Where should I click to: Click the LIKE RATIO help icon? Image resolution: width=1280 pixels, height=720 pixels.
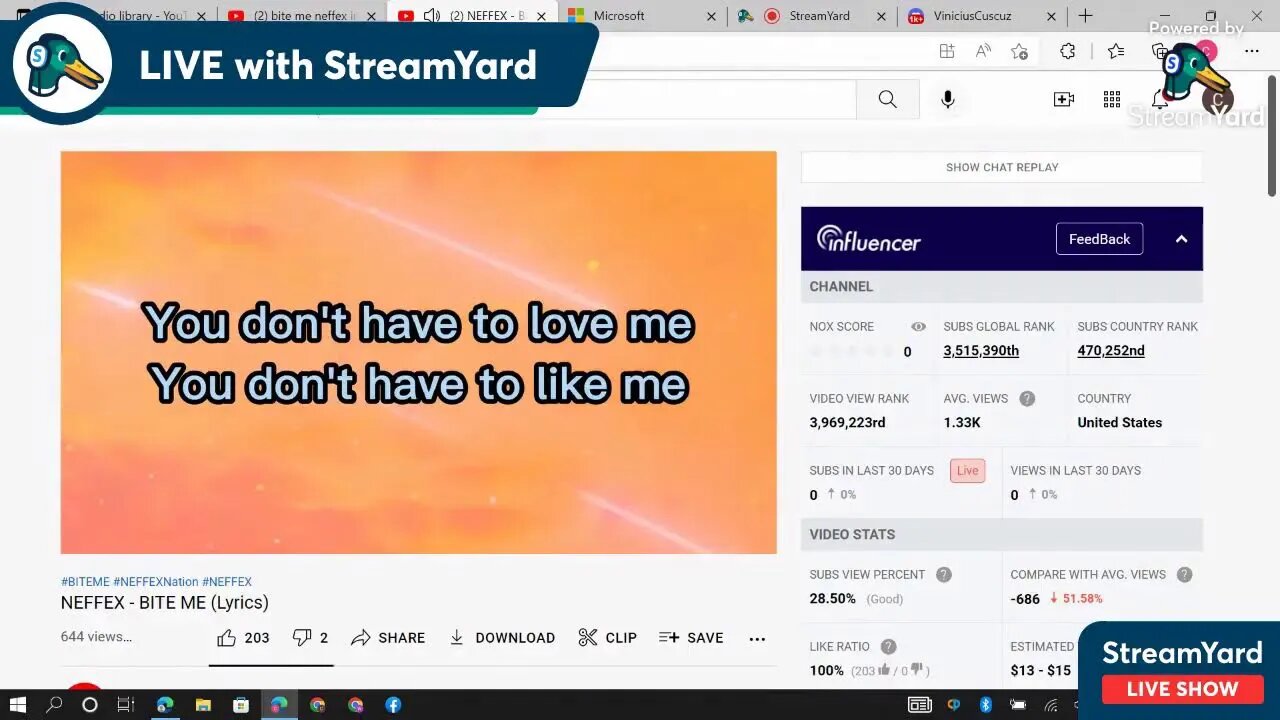point(888,646)
